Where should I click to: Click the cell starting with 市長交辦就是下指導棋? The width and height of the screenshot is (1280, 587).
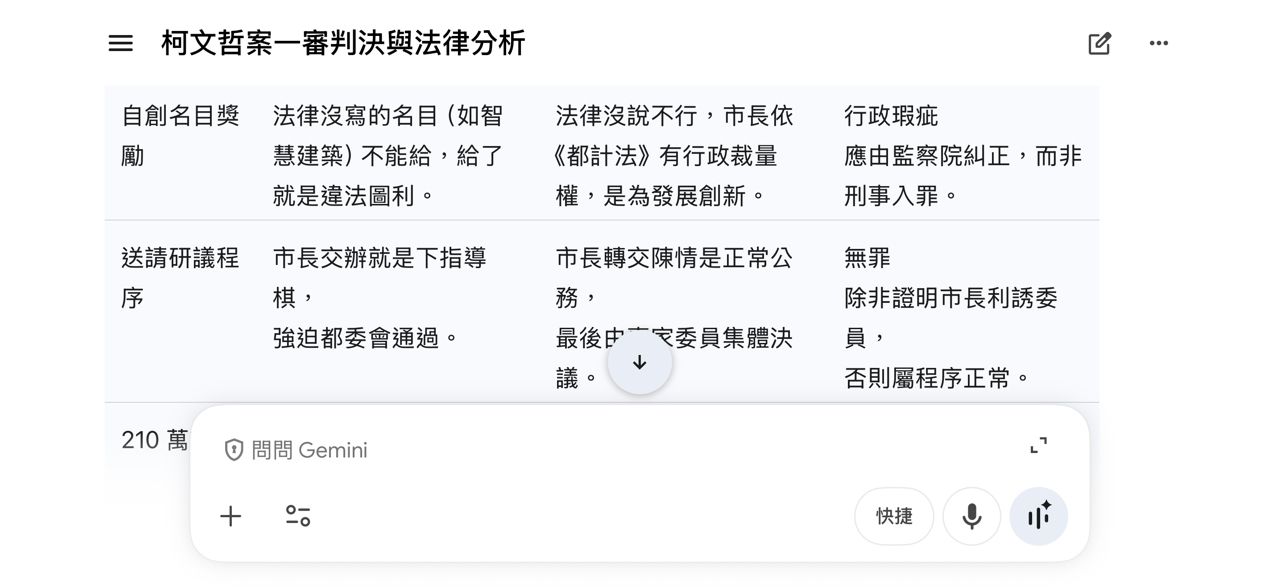380,298
